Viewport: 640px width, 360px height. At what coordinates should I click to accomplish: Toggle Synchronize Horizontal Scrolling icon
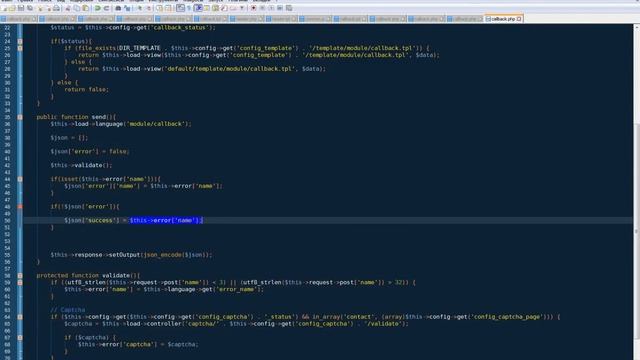tap(168, 8)
